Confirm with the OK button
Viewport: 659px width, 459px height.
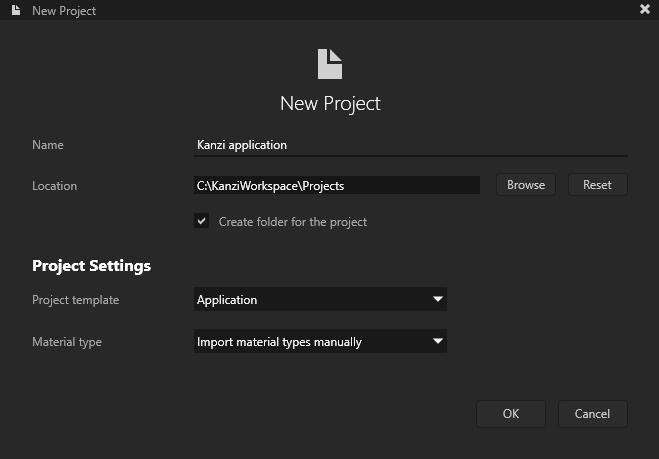[510, 414]
